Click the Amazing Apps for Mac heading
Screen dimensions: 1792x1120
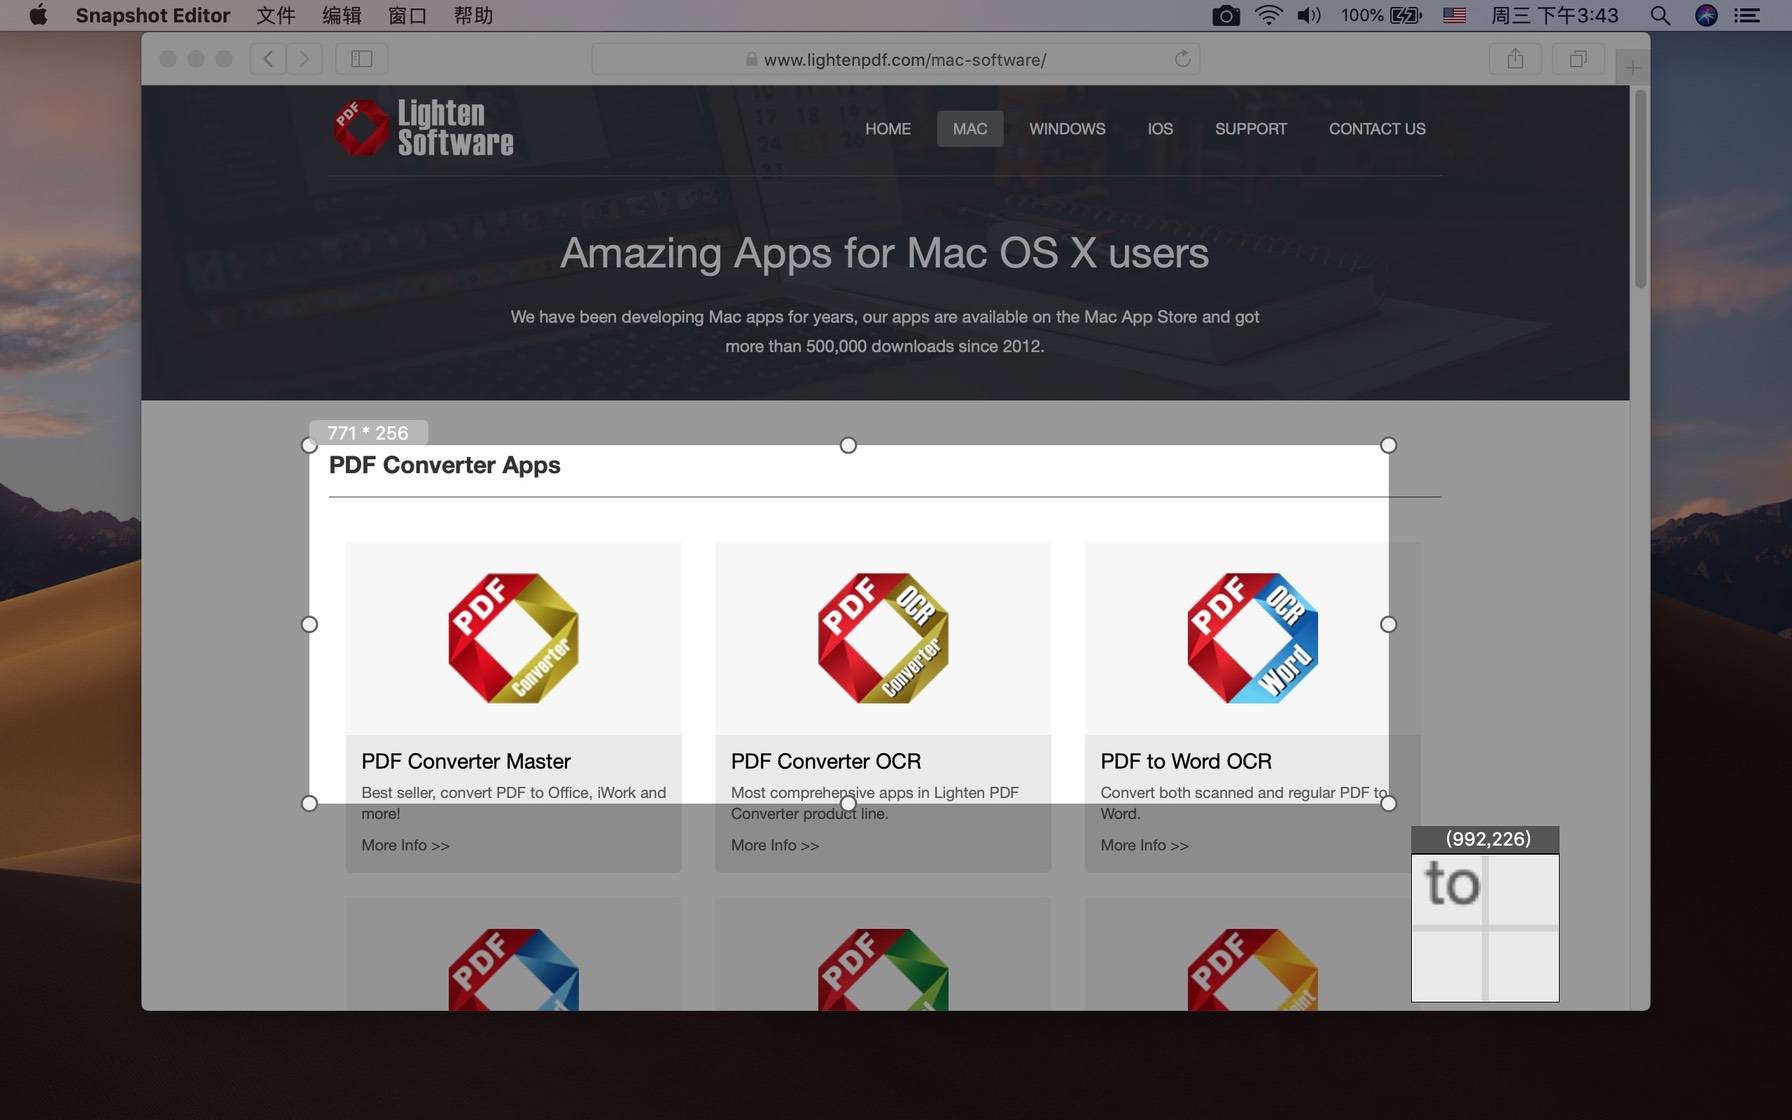pos(884,253)
